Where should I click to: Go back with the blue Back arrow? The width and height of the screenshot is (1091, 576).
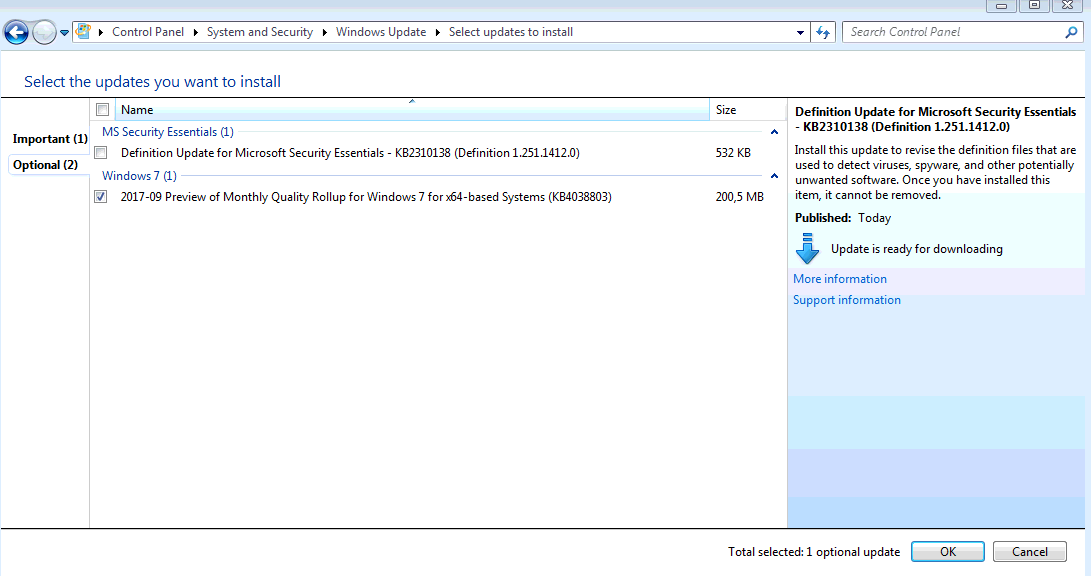coord(16,32)
